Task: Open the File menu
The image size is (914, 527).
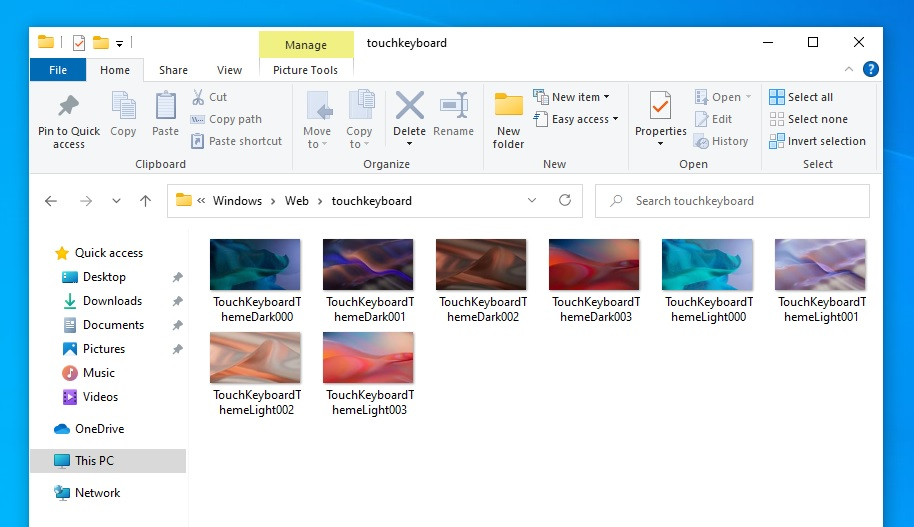Action: click(x=57, y=70)
